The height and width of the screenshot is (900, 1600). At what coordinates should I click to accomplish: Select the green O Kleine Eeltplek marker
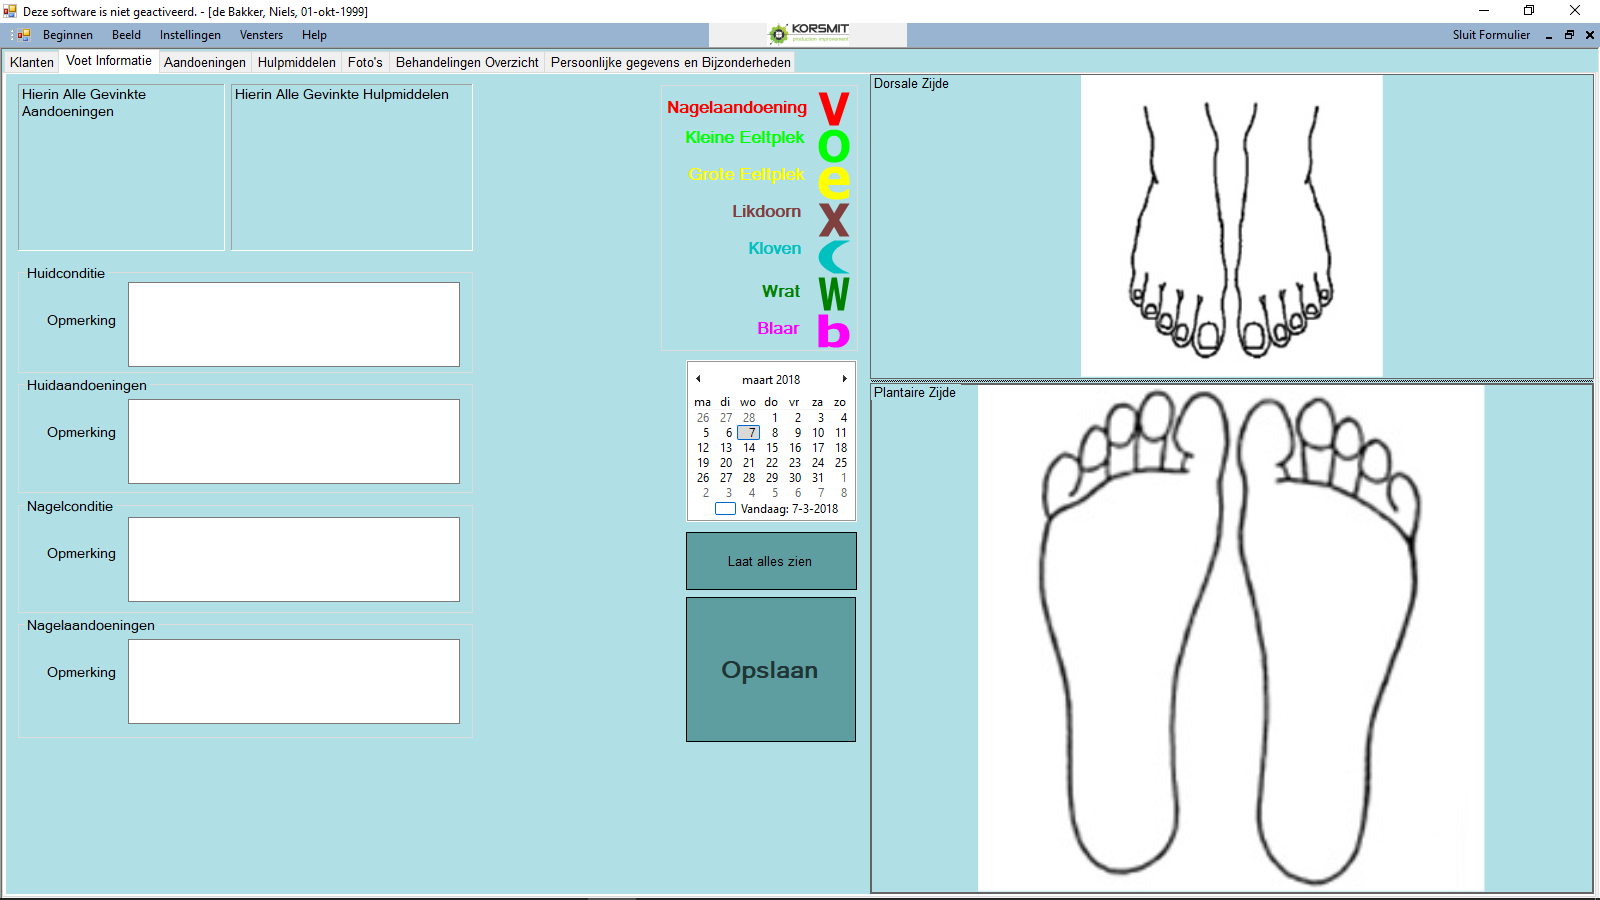tap(833, 146)
